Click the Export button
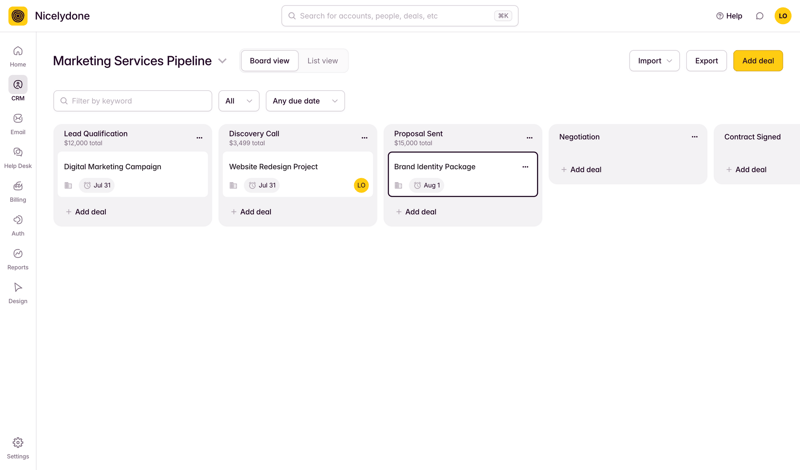The height and width of the screenshot is (470, 800). pyautogui.click(x=706, y=61)
